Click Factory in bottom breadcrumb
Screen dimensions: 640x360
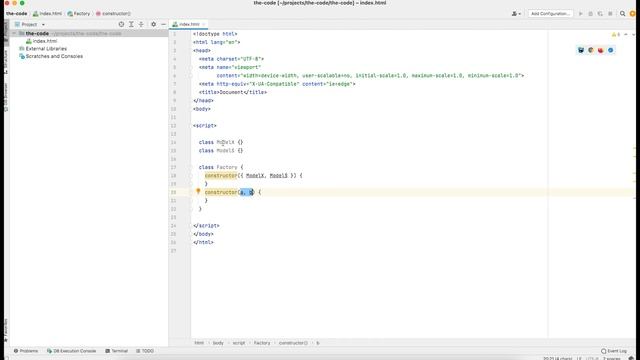point(262,343)
